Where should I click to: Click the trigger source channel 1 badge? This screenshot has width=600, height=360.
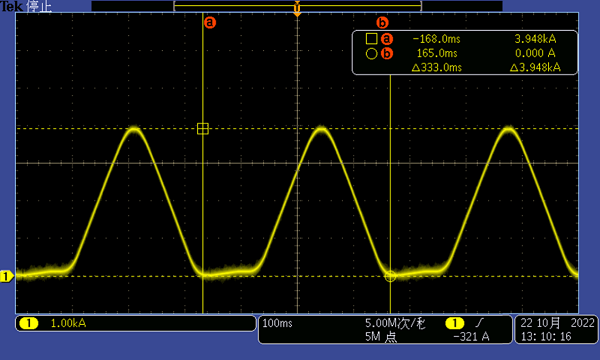[x=455, y=323]
